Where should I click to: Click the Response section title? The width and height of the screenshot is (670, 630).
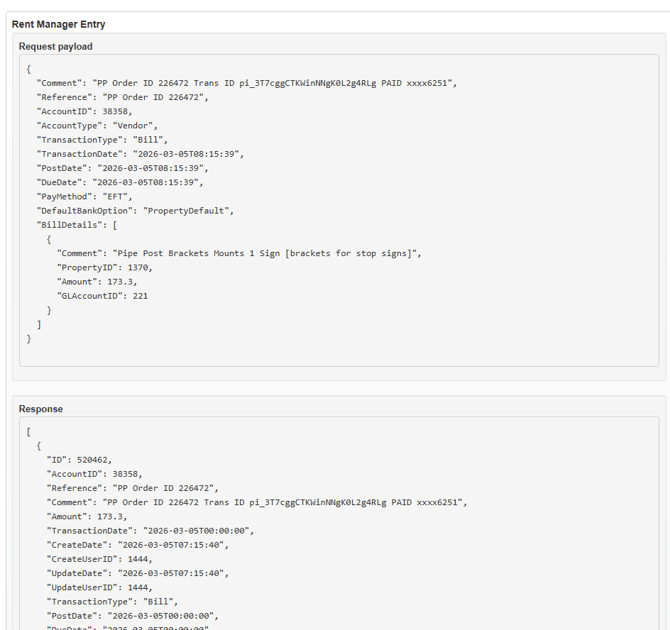tap(40, 409)
